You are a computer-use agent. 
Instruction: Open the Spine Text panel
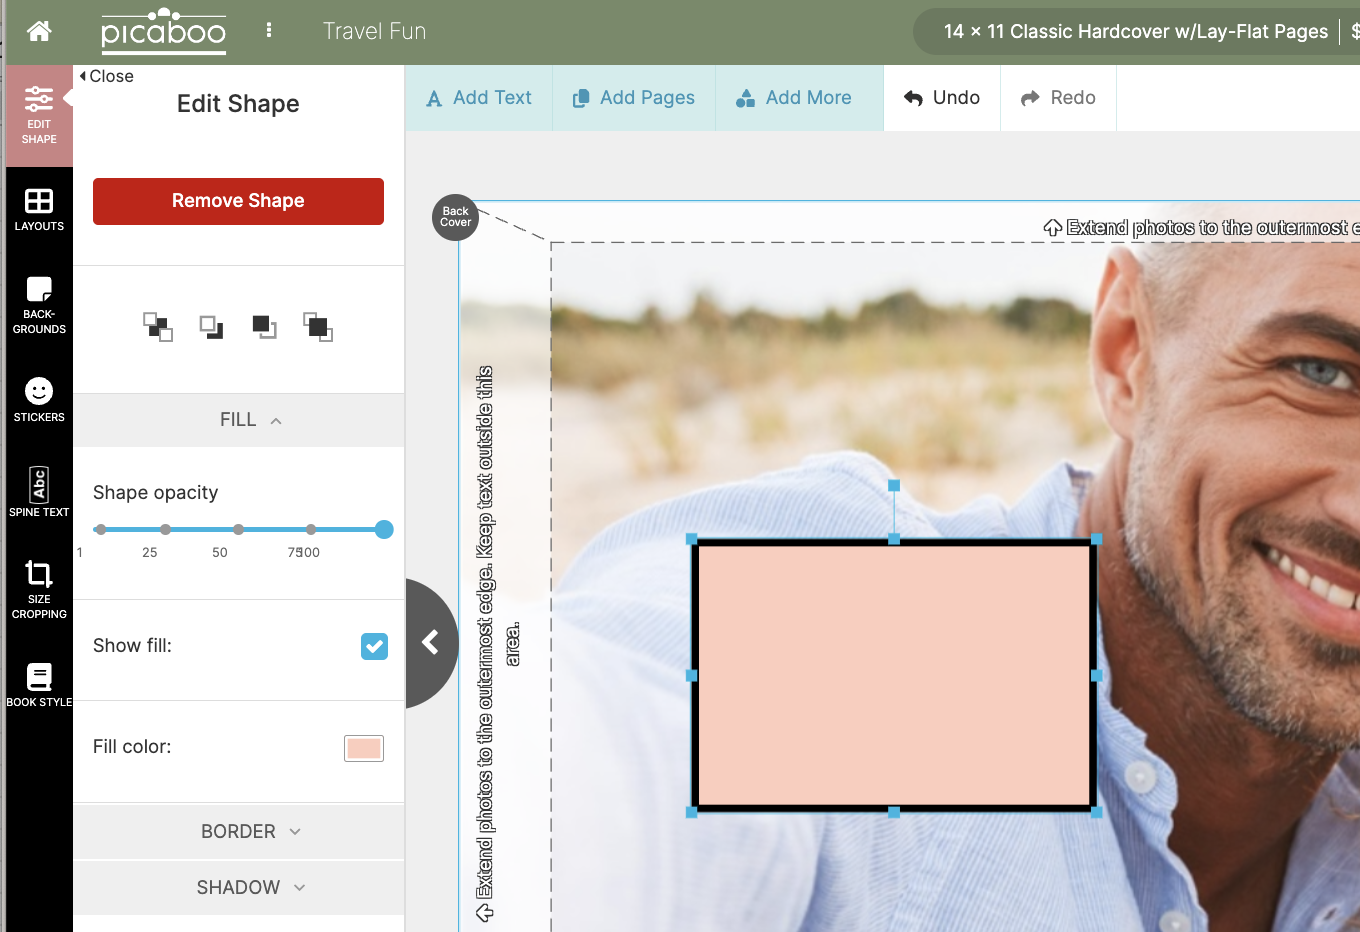pyautogui.click(x=39, y=492)
